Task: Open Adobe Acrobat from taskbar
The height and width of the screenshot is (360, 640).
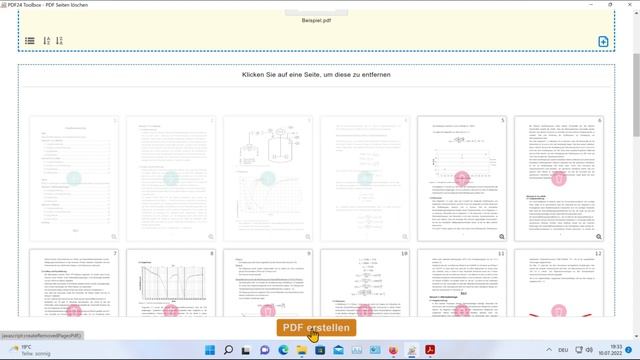Action: pos(430,350)
